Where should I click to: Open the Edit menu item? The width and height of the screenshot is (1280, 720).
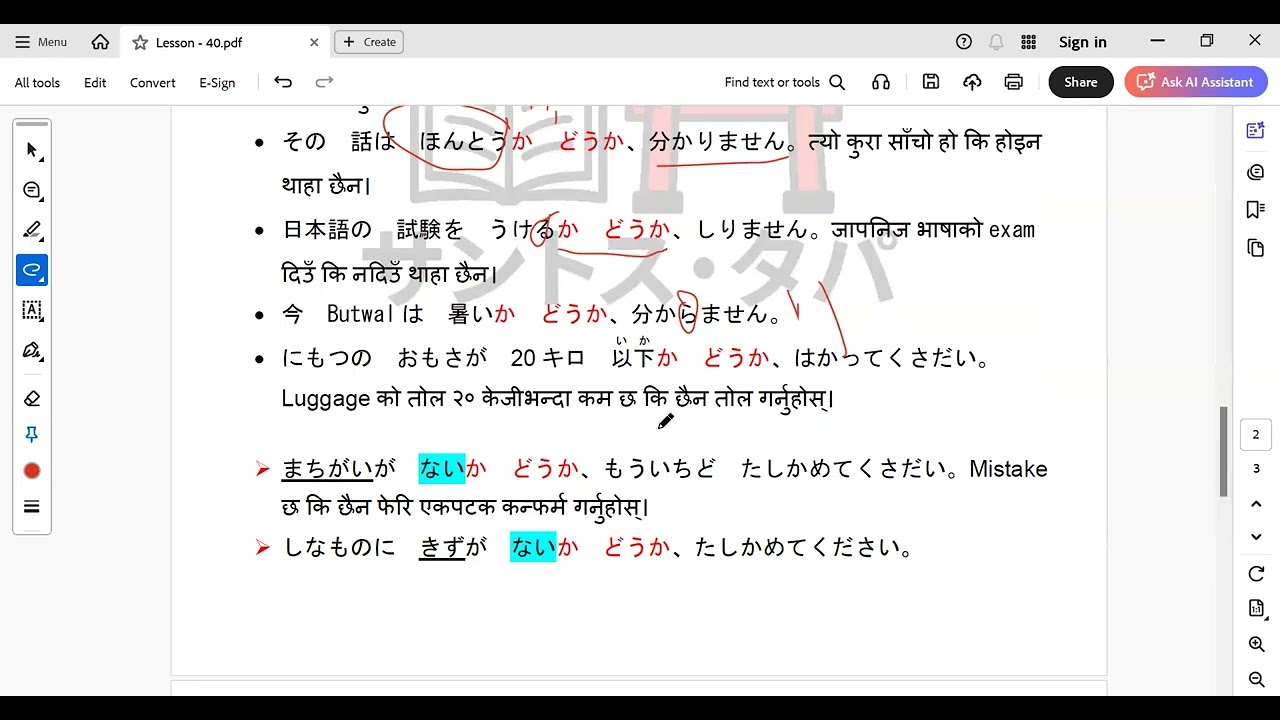pyautogui.click(x=95, y=83)
